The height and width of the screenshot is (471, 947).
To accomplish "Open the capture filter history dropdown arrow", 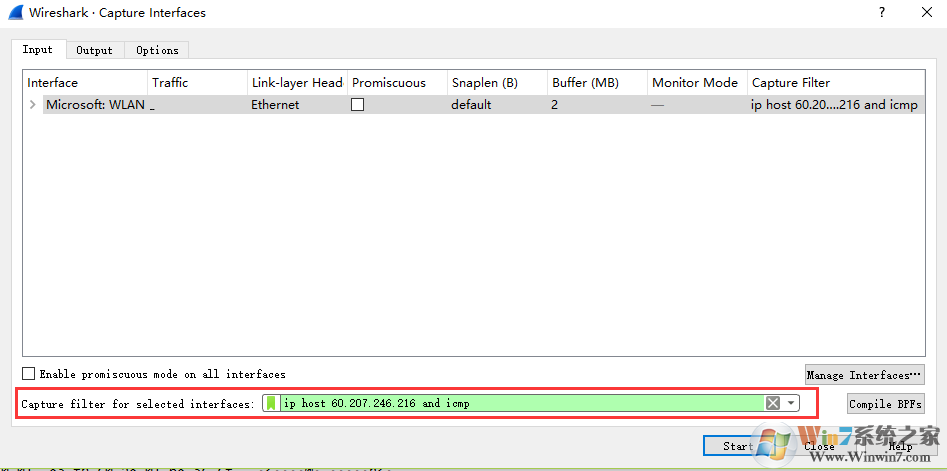I will [x=791, y=403].
